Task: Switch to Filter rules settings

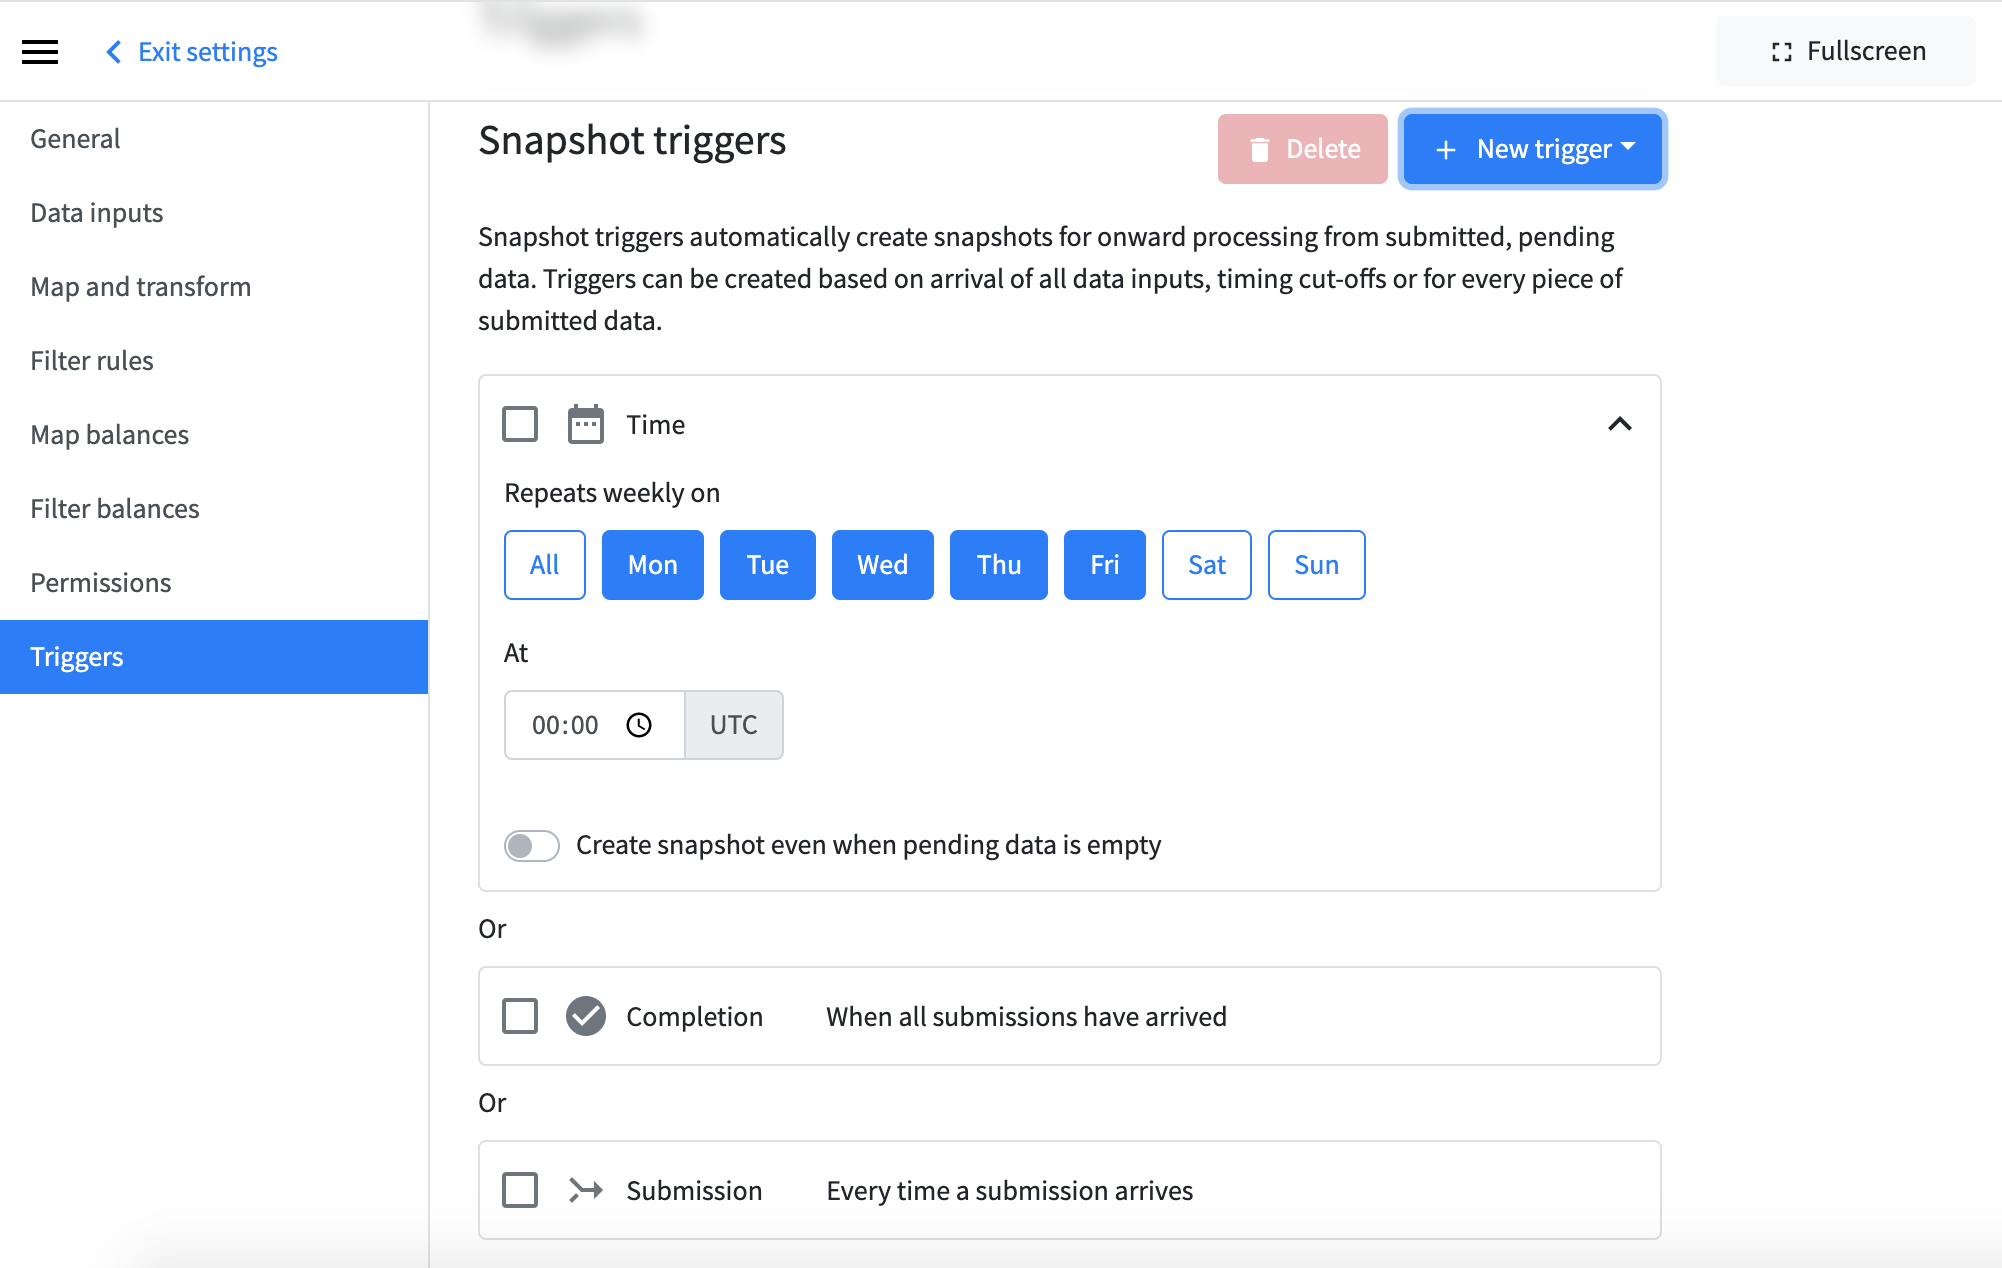Action: [91, 360]
